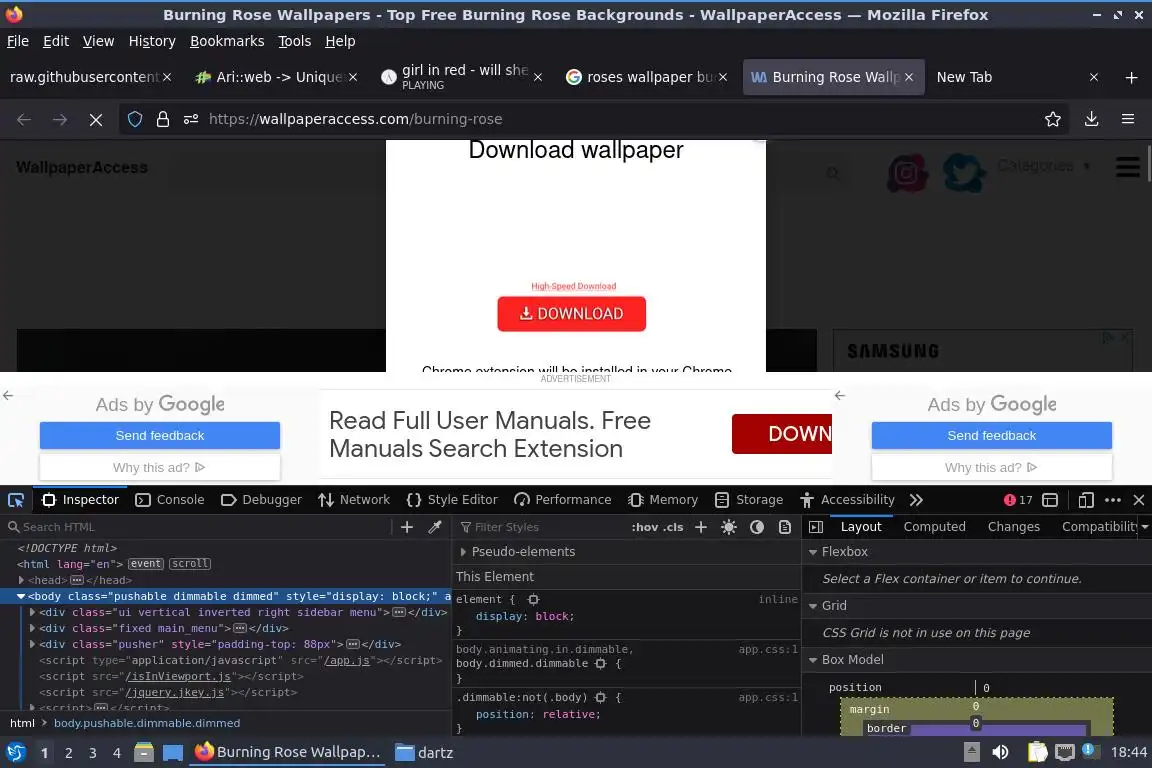Toggle print media simulation icon

tap(785, 527)
